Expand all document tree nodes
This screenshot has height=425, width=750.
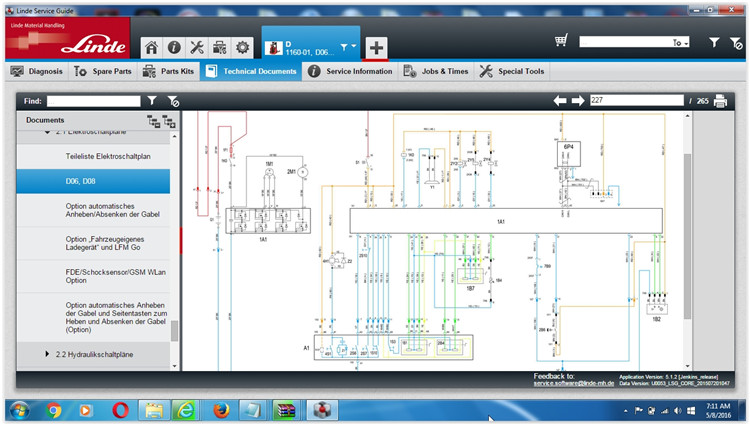pyautogui.click(x=169, y=121)
